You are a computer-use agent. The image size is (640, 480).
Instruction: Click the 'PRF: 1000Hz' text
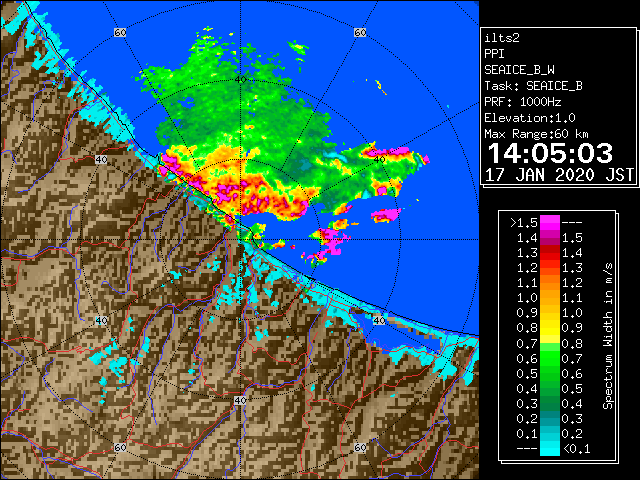tap(522, 102)
